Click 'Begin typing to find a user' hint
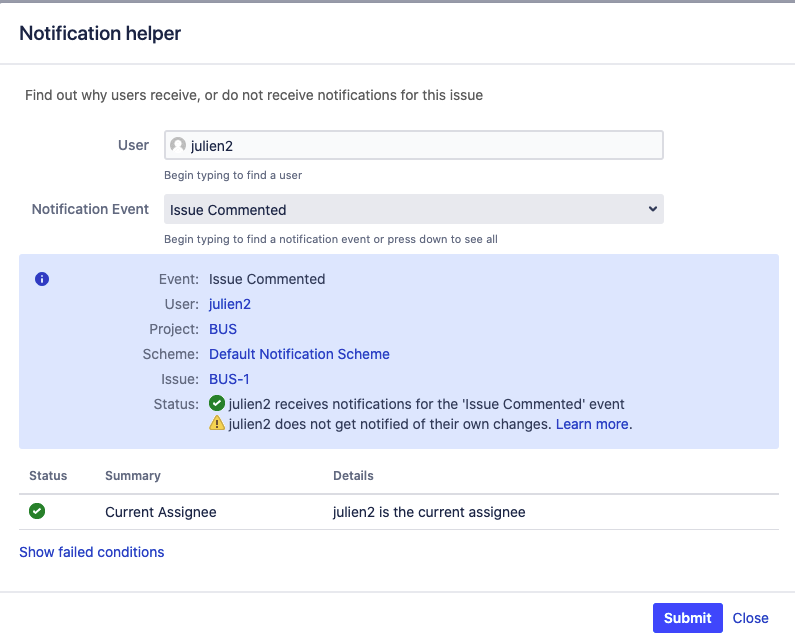The image size is (795, 641). (233, 175)
